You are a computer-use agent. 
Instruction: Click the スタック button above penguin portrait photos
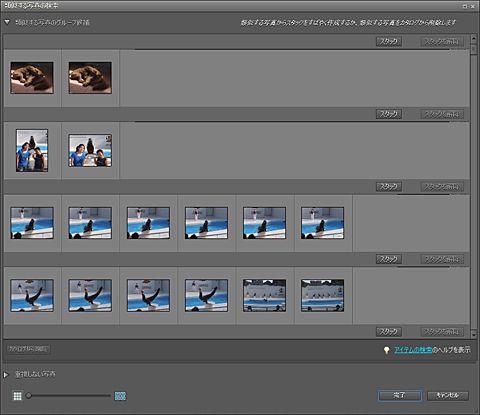[x=389, y=114]
